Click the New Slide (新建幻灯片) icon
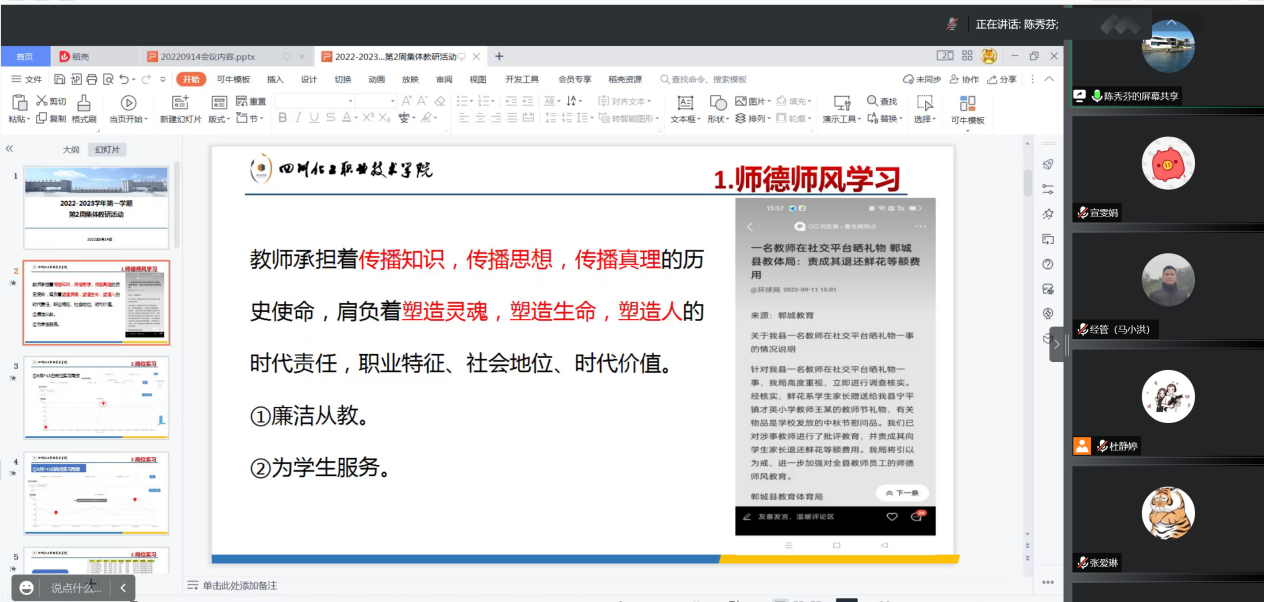The height and width of the screenshot is (602, 1264). [180, 102]
